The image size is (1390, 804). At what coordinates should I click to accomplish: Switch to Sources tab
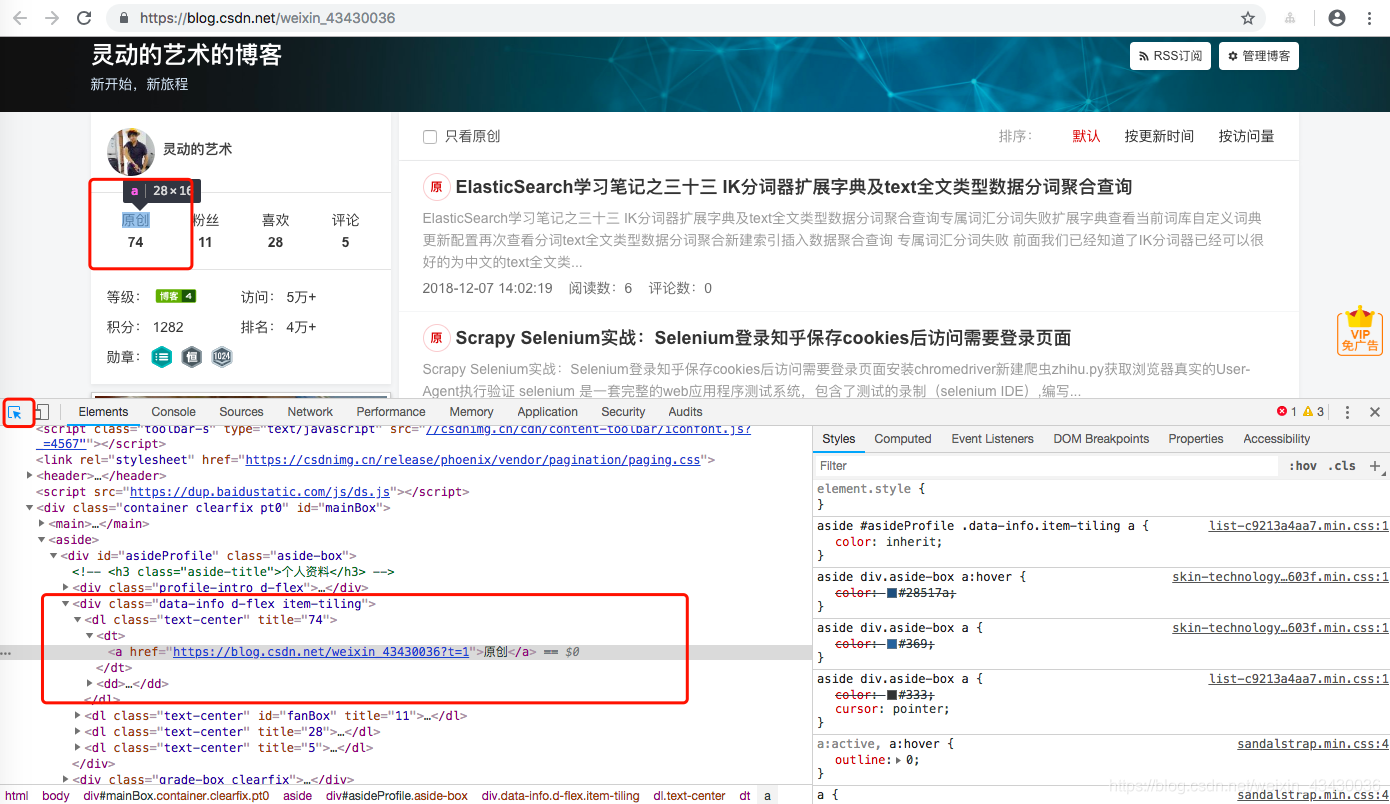point(241,412)
